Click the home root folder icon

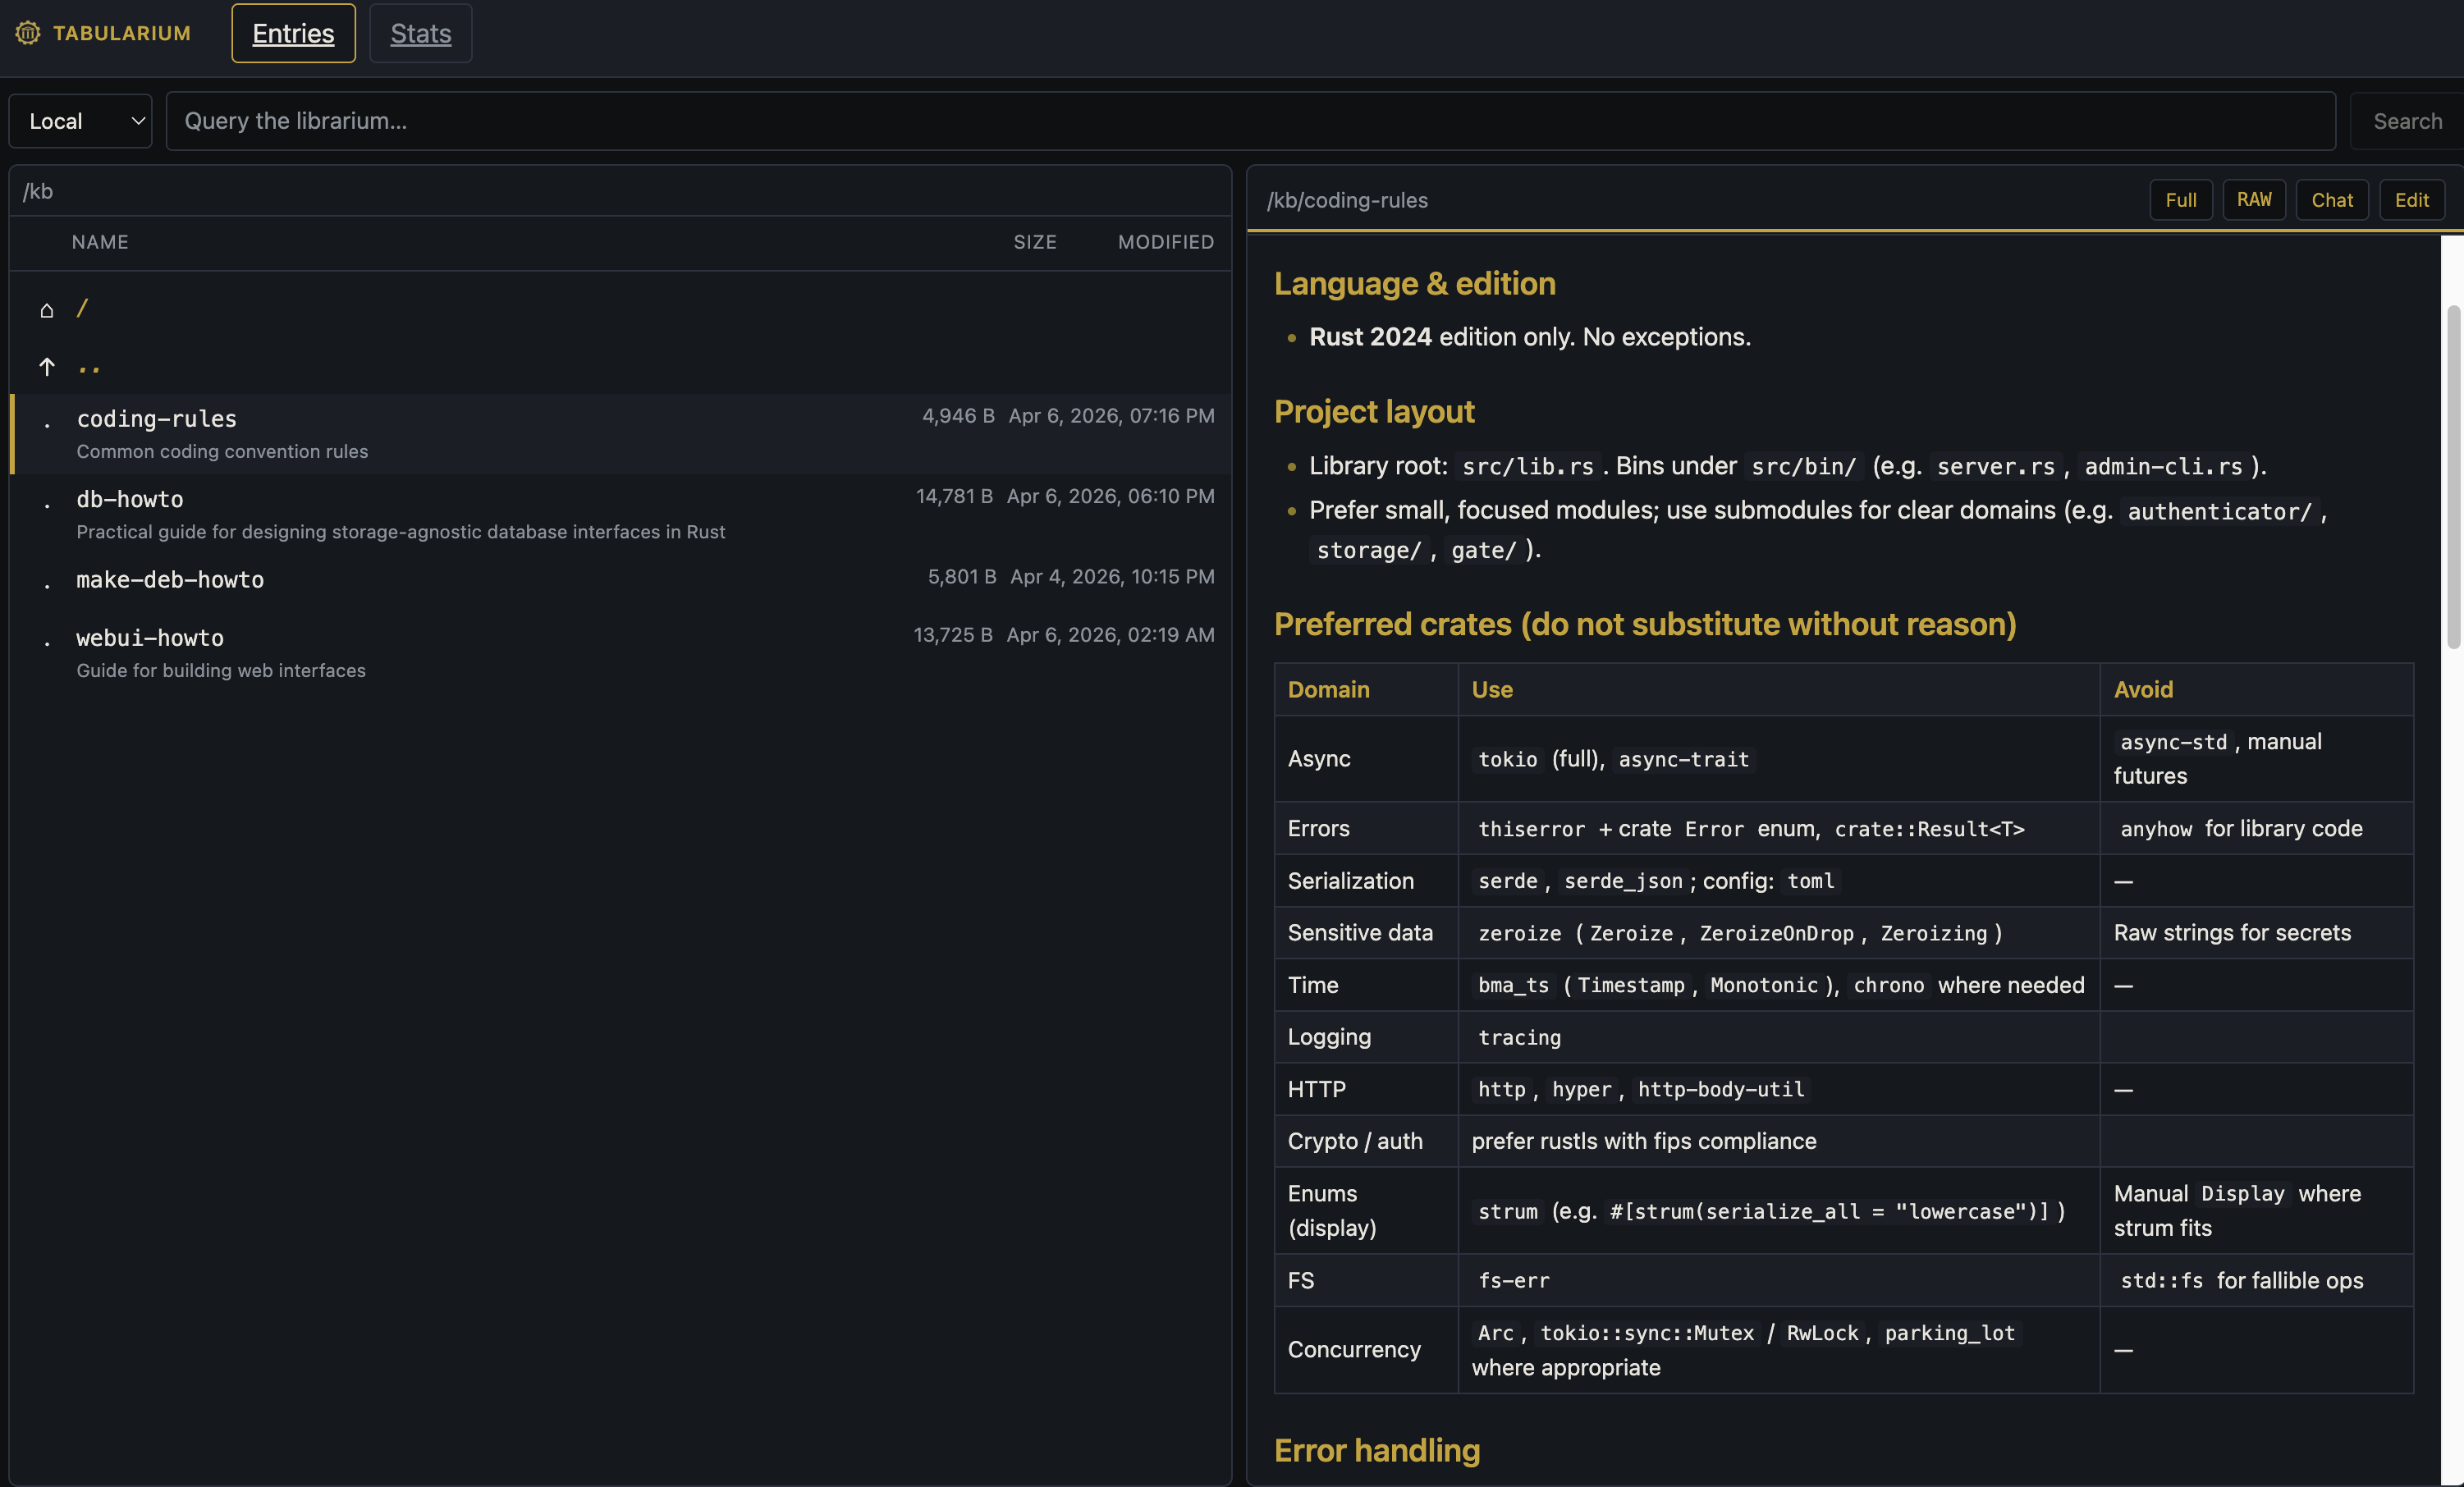tap(46, 310)
